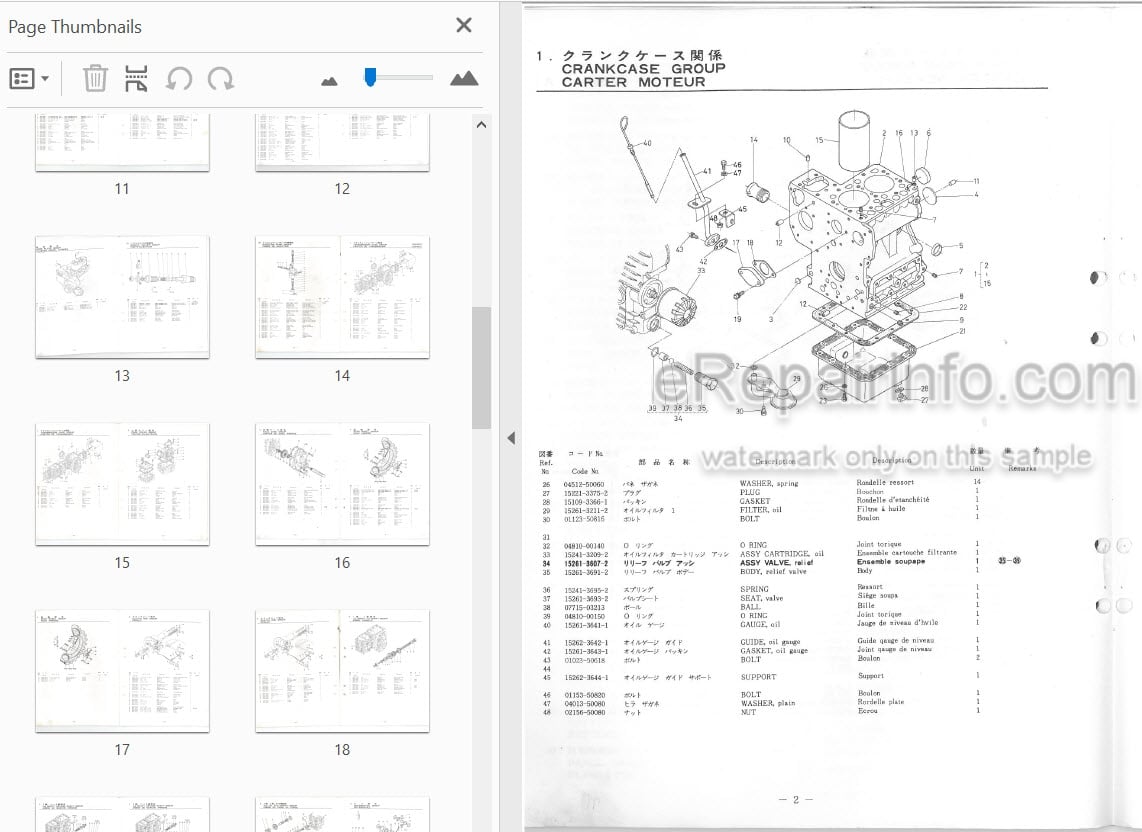Click the thumbnail size slider handle

(370, 77)
